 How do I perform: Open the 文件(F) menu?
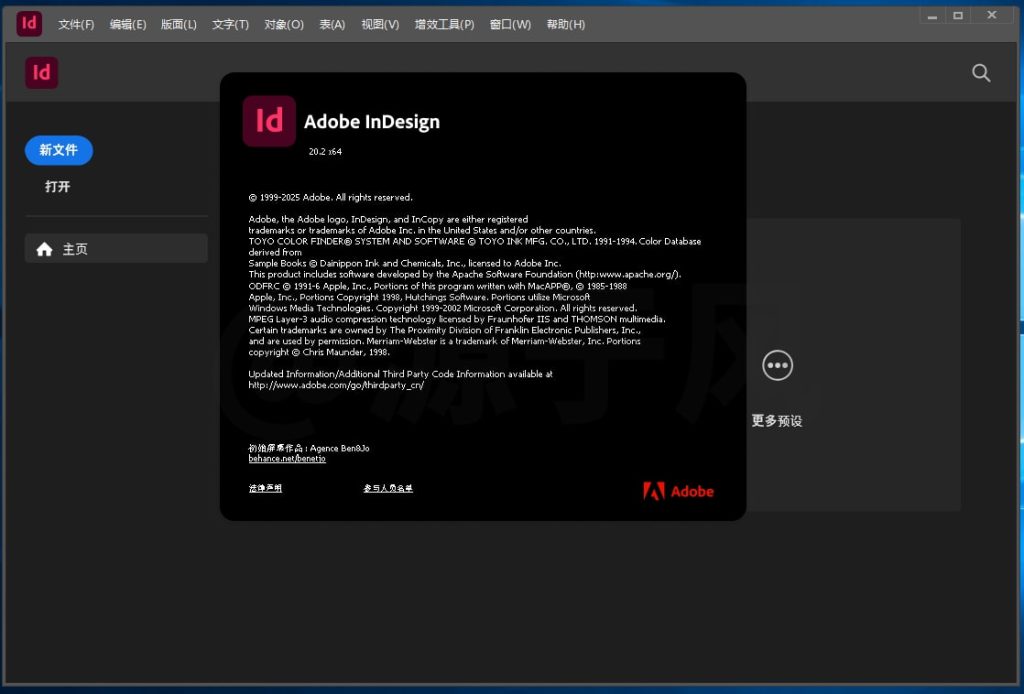[76, 24]
